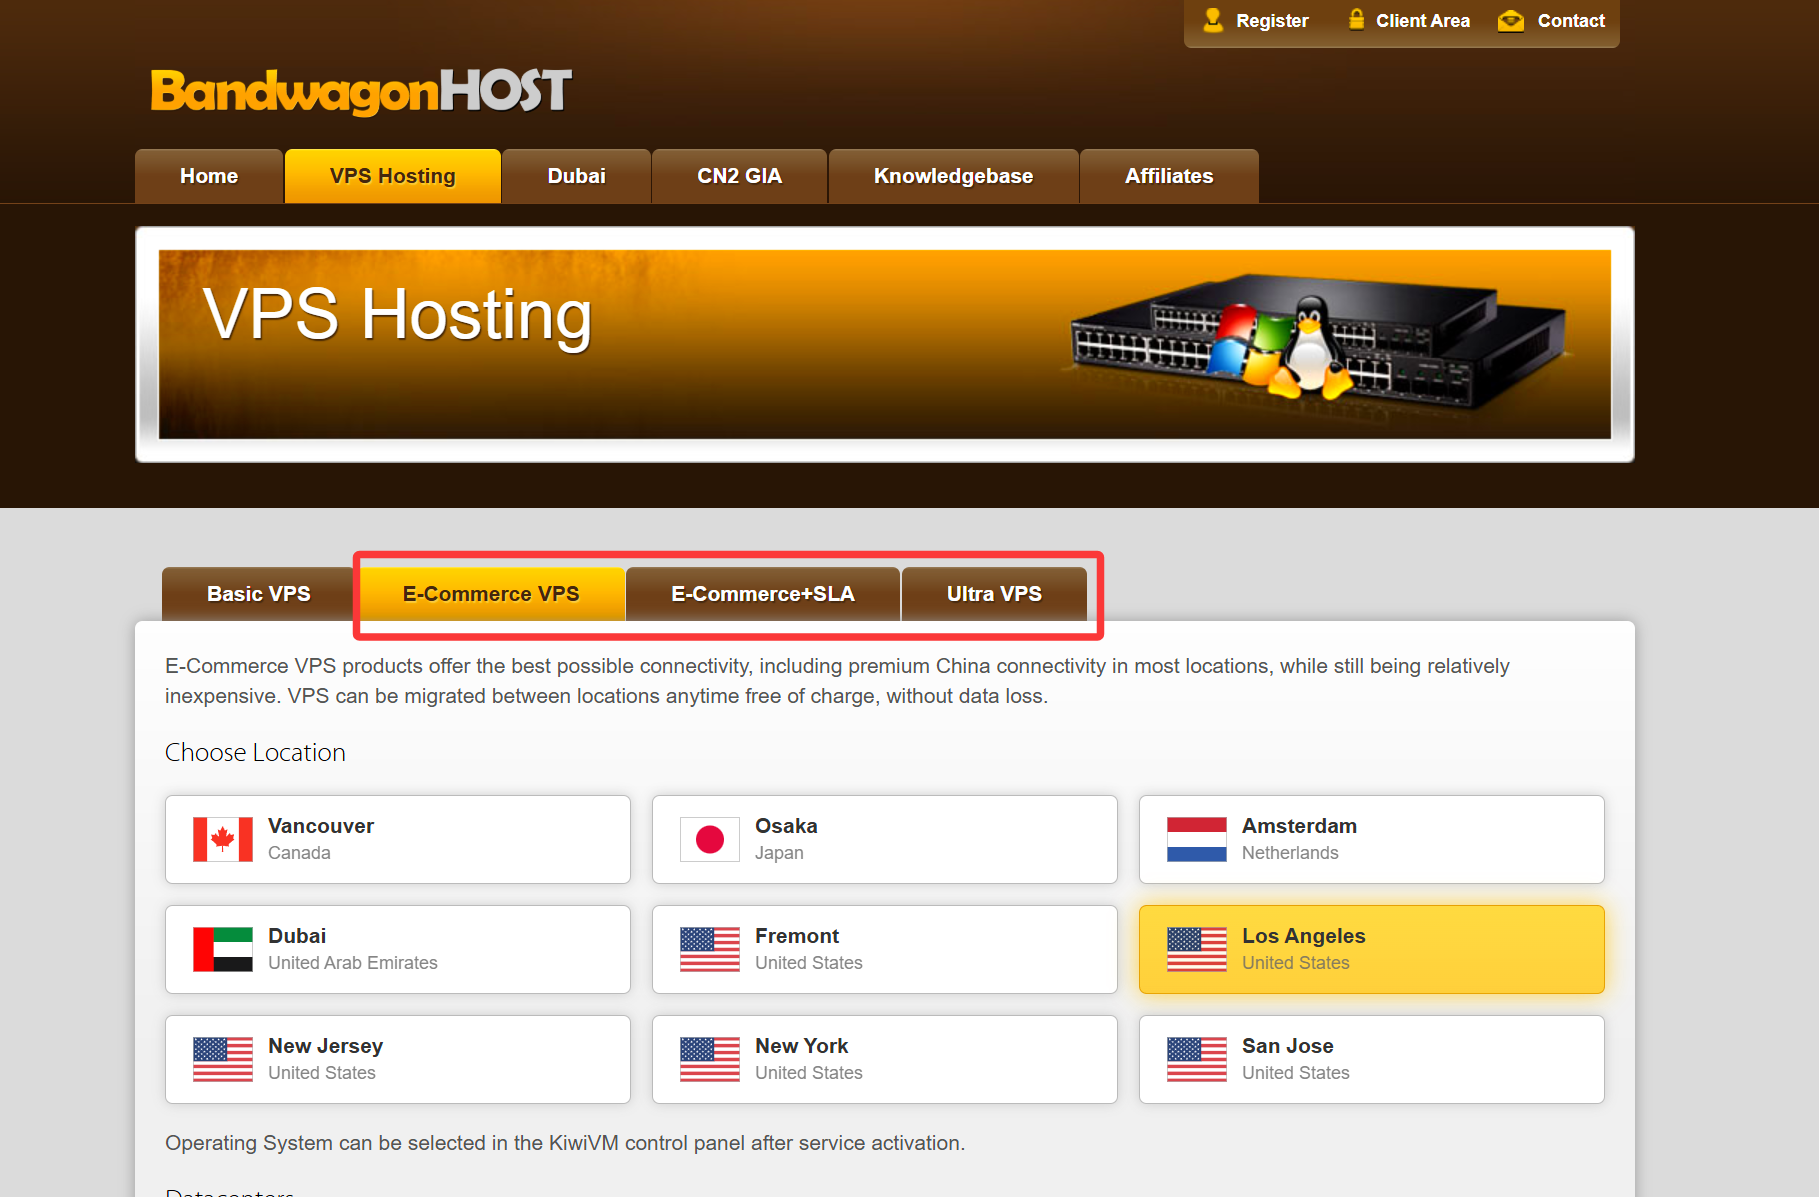Open the Knowledgebase menu item

953,176
